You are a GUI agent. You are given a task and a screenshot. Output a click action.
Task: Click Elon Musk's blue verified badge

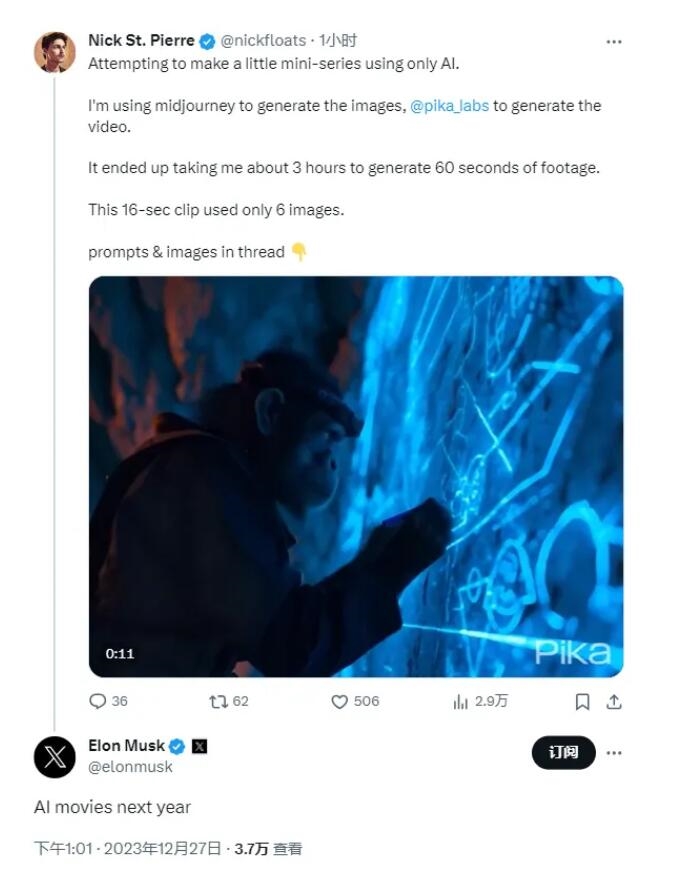point(176,746)
